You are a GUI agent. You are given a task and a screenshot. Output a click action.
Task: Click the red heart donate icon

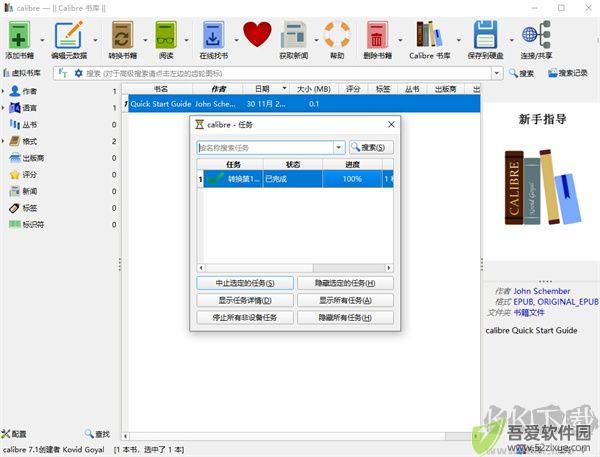[x=257, y=34]
